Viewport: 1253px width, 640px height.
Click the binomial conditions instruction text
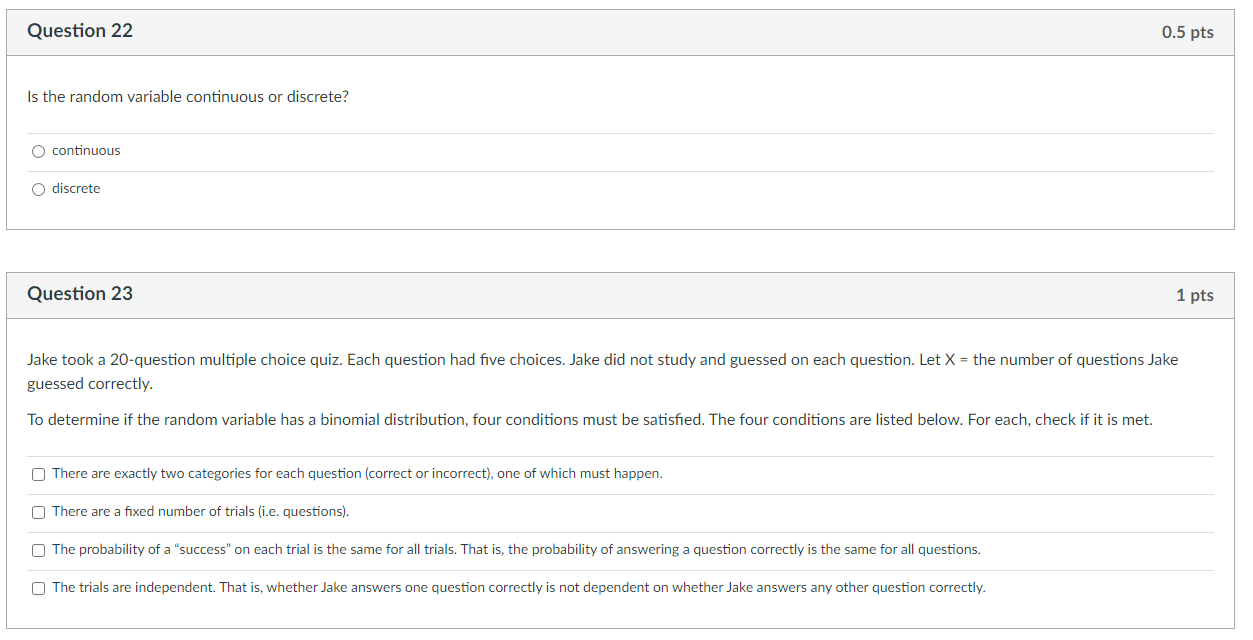coord(588,419)
